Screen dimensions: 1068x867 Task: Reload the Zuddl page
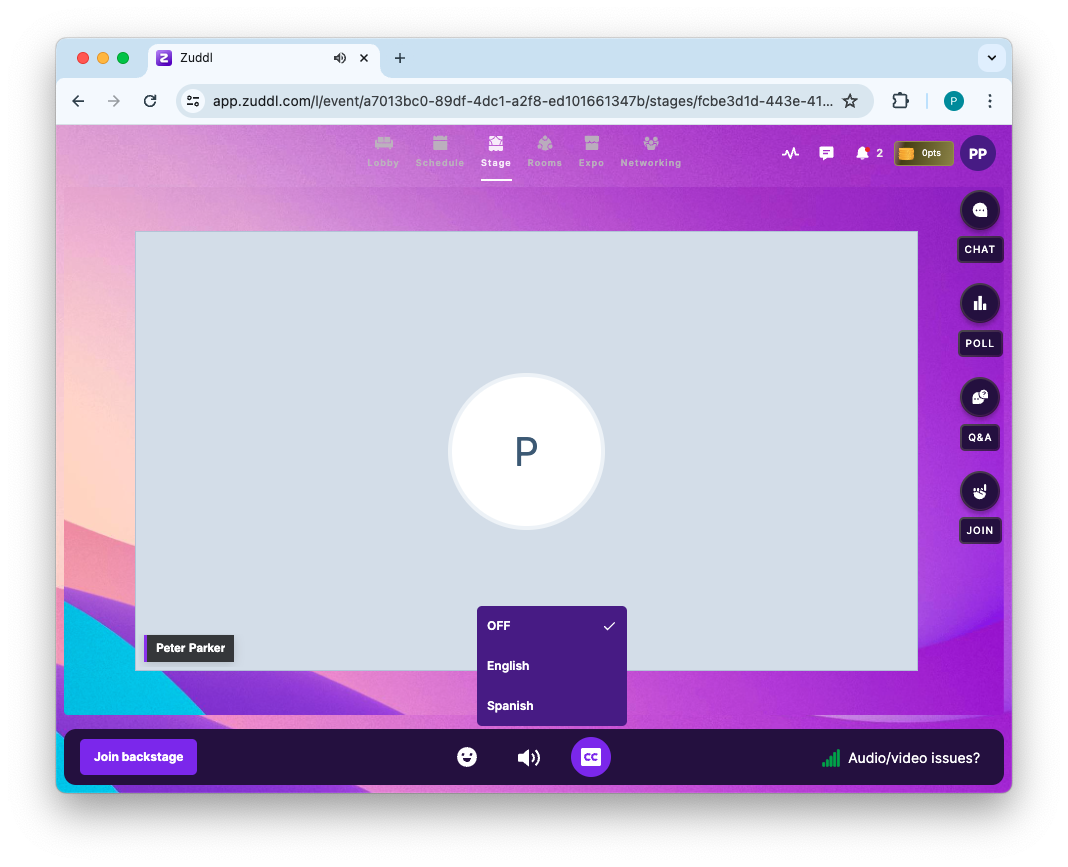tap(150, 101)
